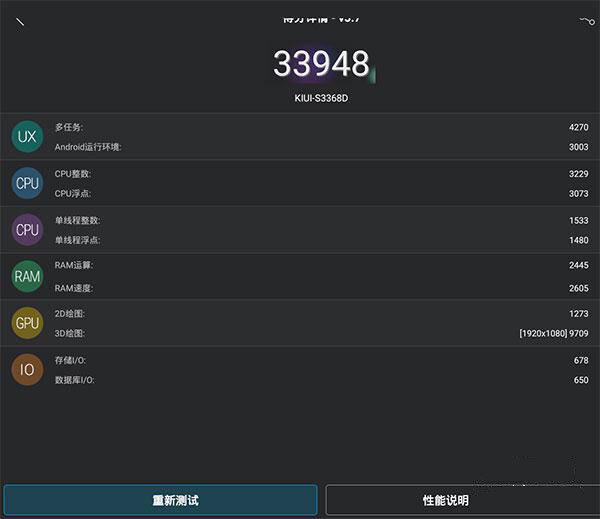The image size is (600, 519).
Task: Click the database I/O score 650
Action: (581, 380)
